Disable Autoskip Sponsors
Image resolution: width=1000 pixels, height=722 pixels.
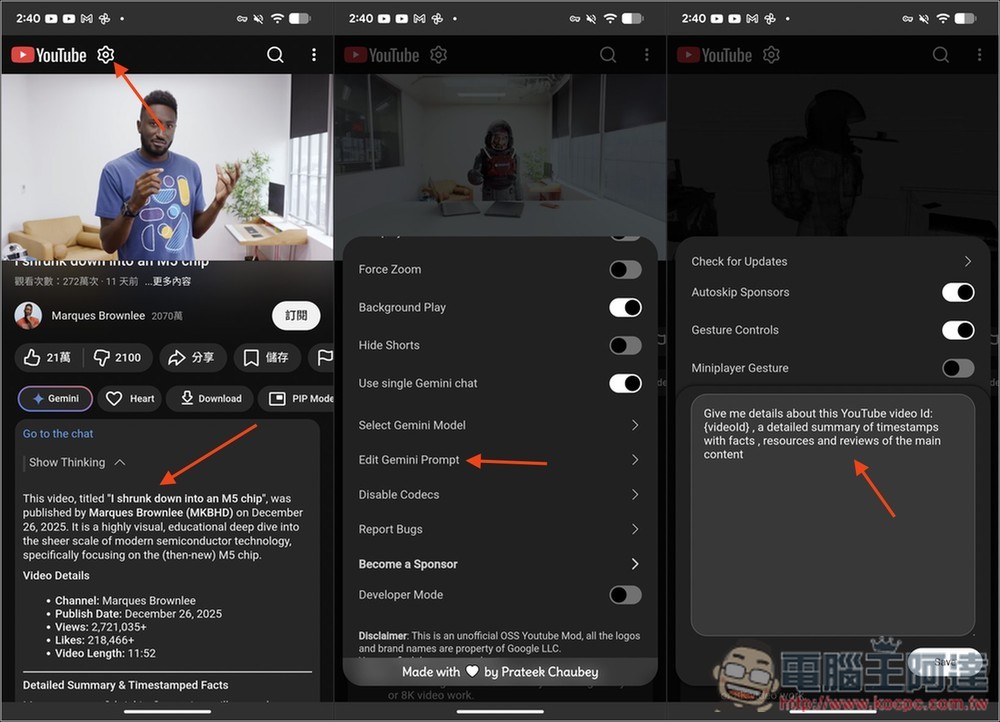(958, 293)
